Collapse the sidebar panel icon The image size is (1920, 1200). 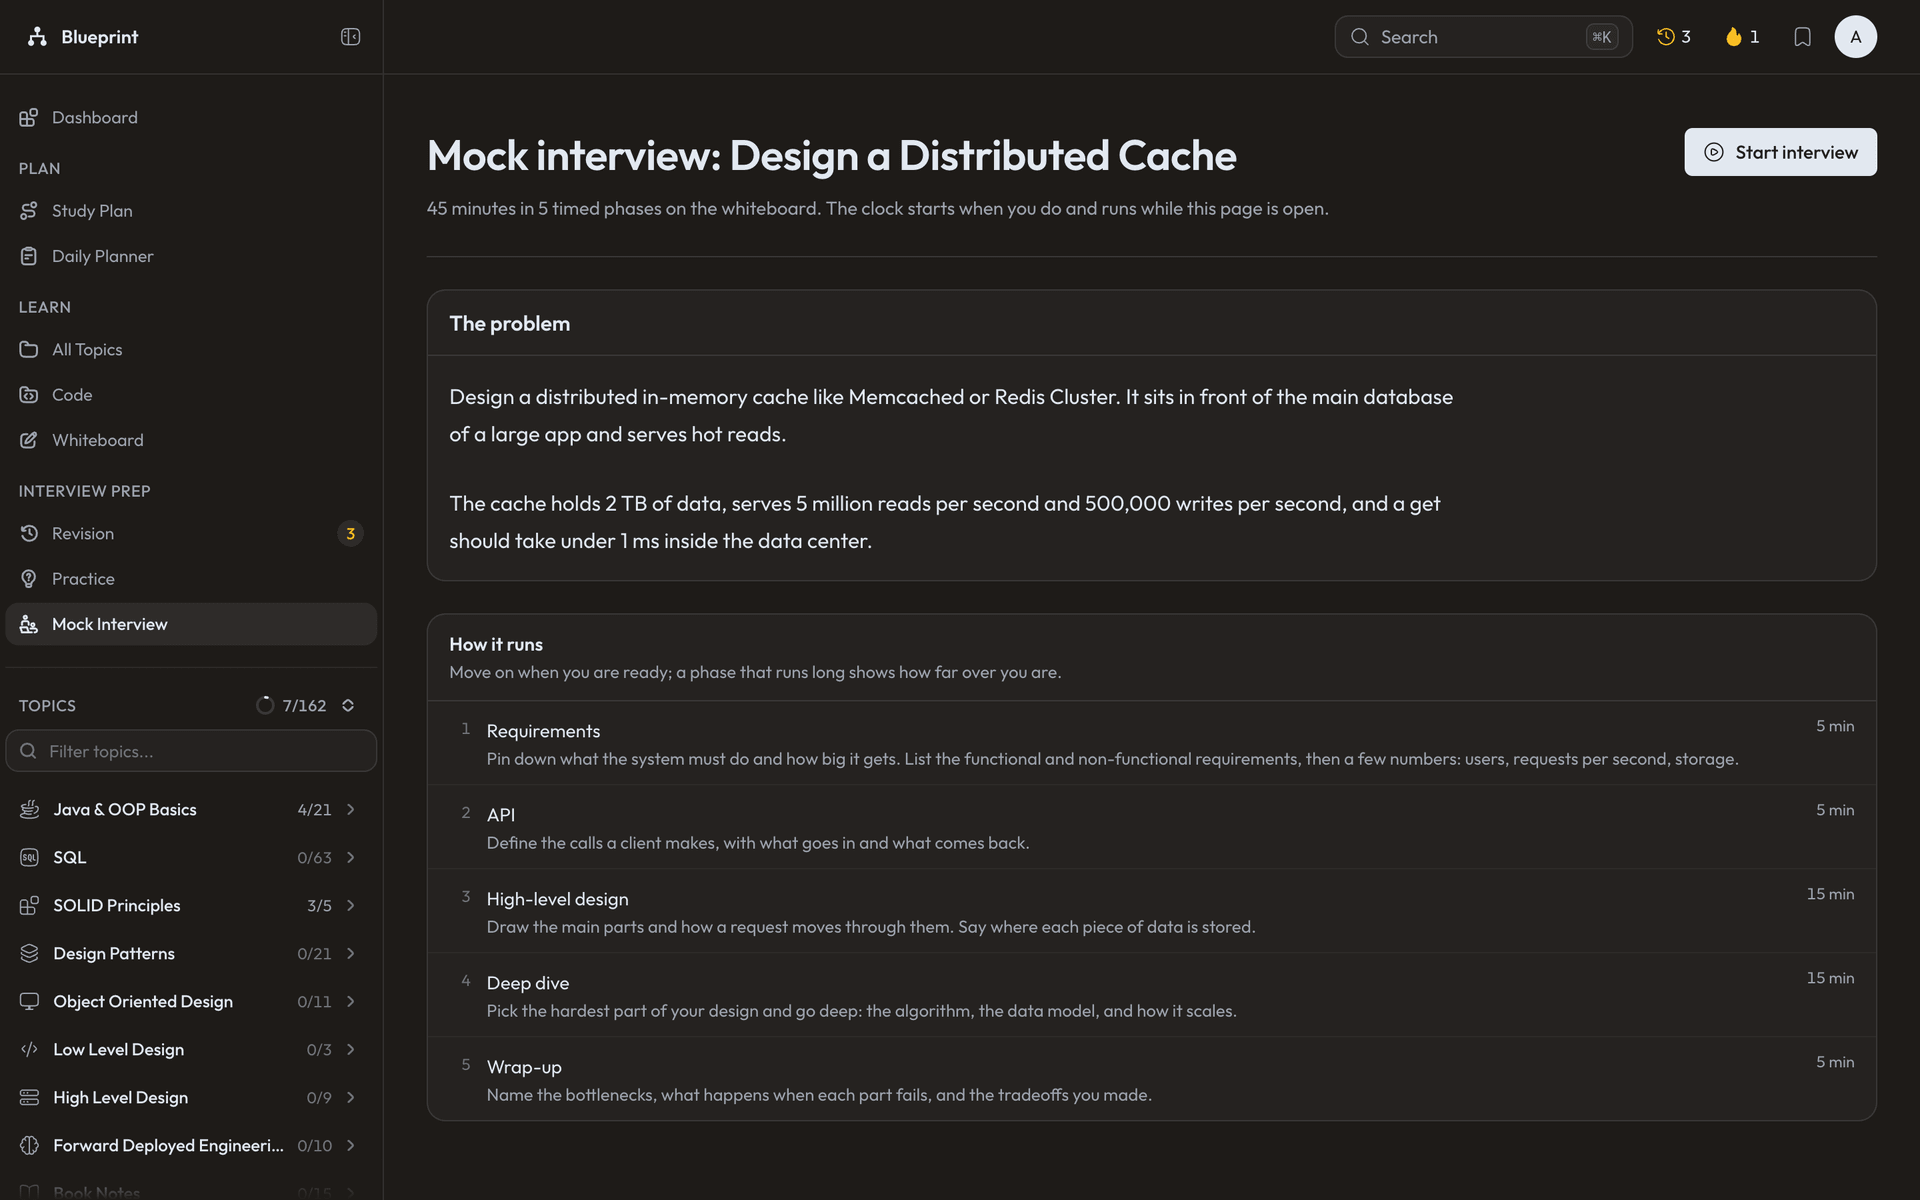coord(350,37)
